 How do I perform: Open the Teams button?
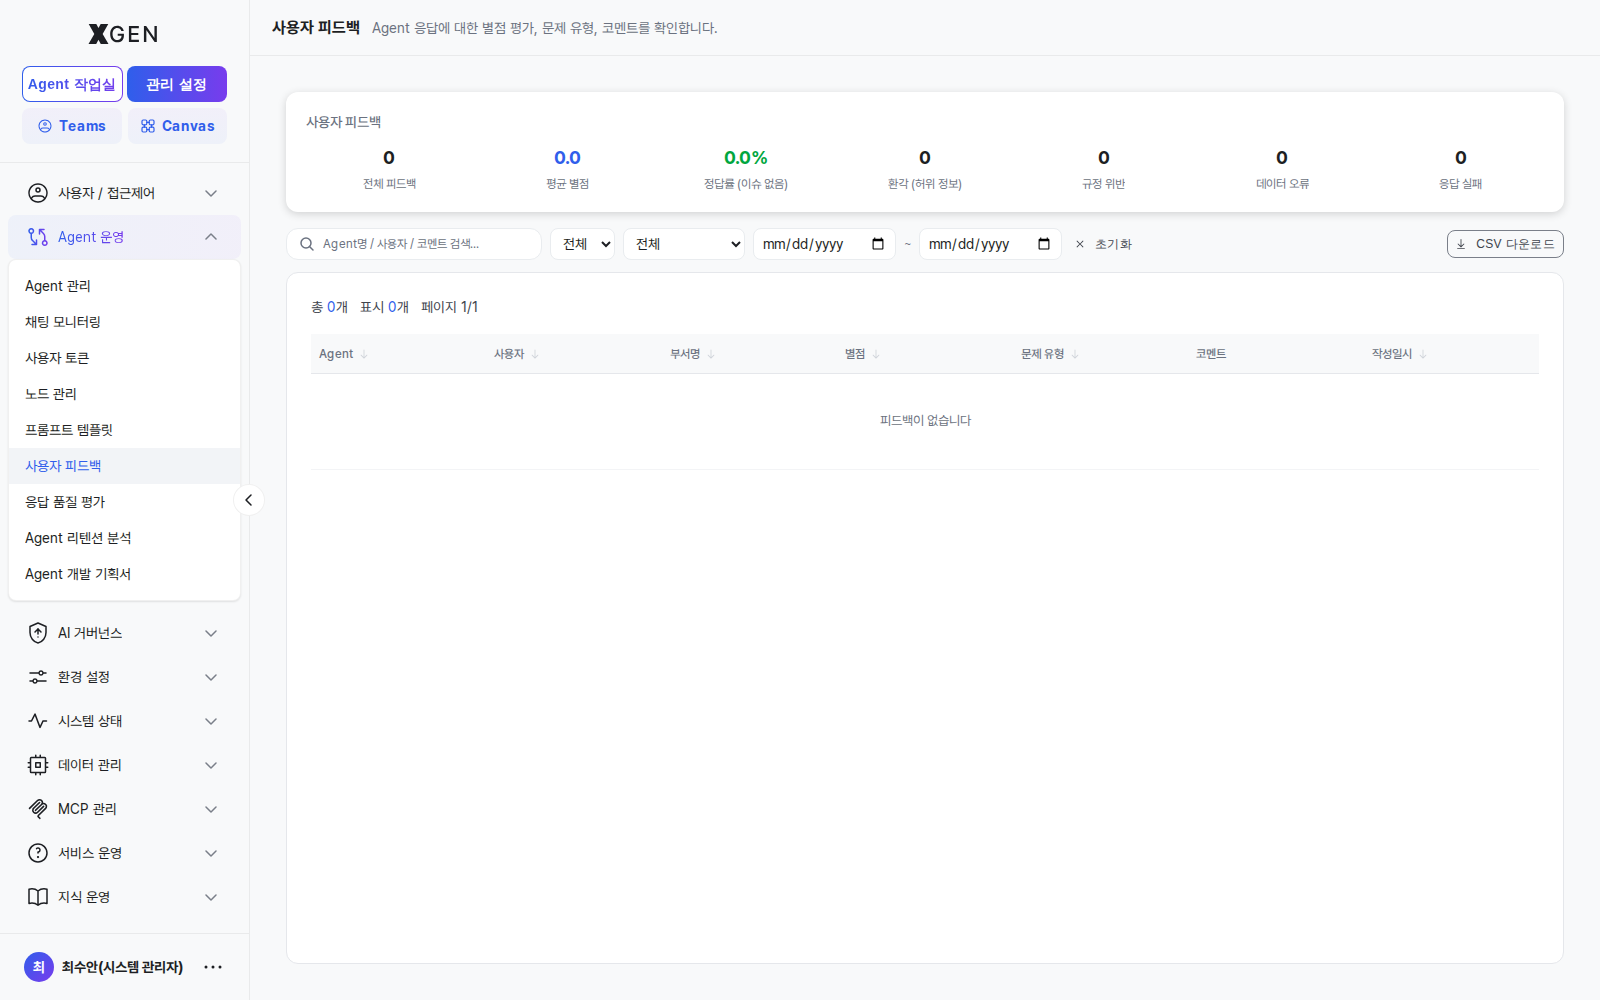(x=72, y=126)
